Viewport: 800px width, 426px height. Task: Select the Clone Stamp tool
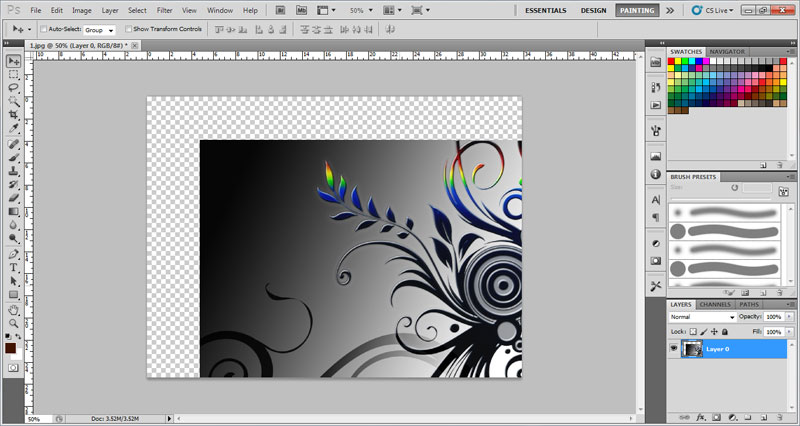(x=14, y=171)
